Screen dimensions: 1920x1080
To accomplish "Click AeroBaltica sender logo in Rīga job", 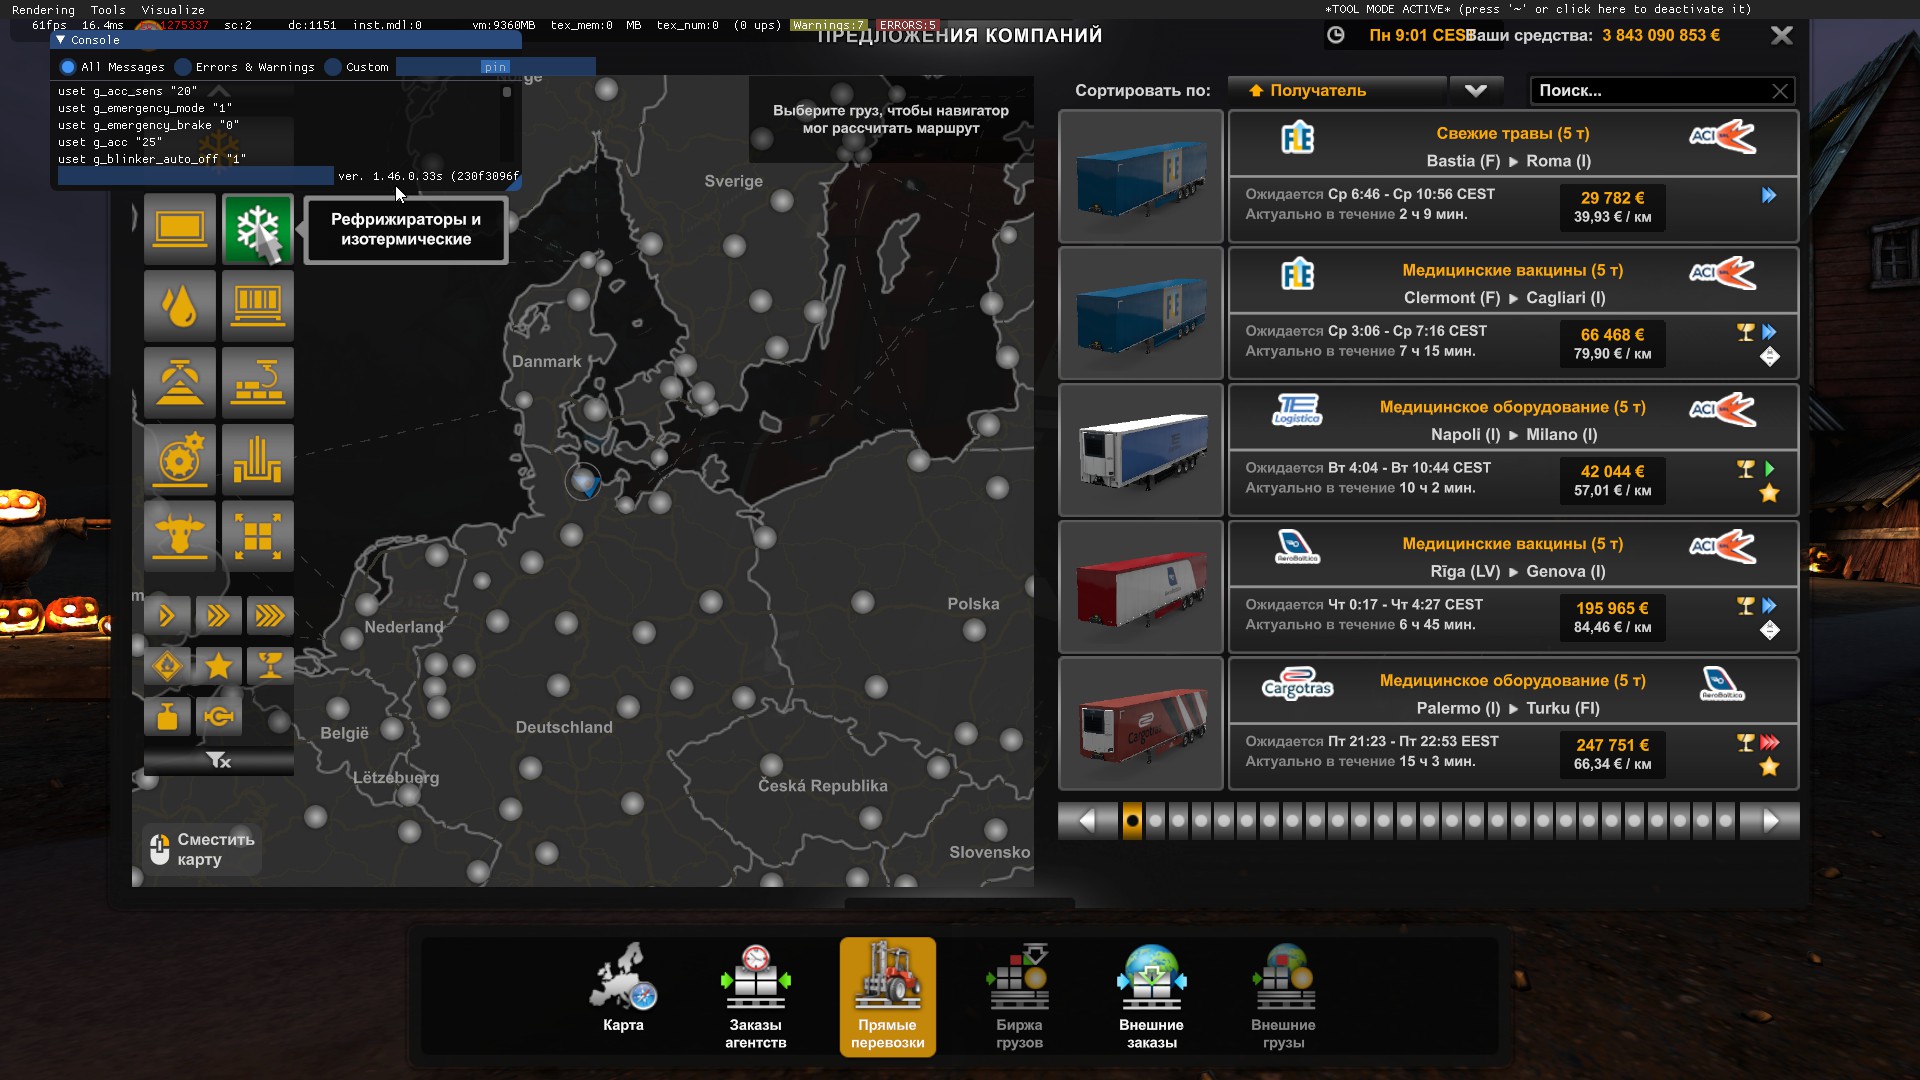I will coord(1297,547).
